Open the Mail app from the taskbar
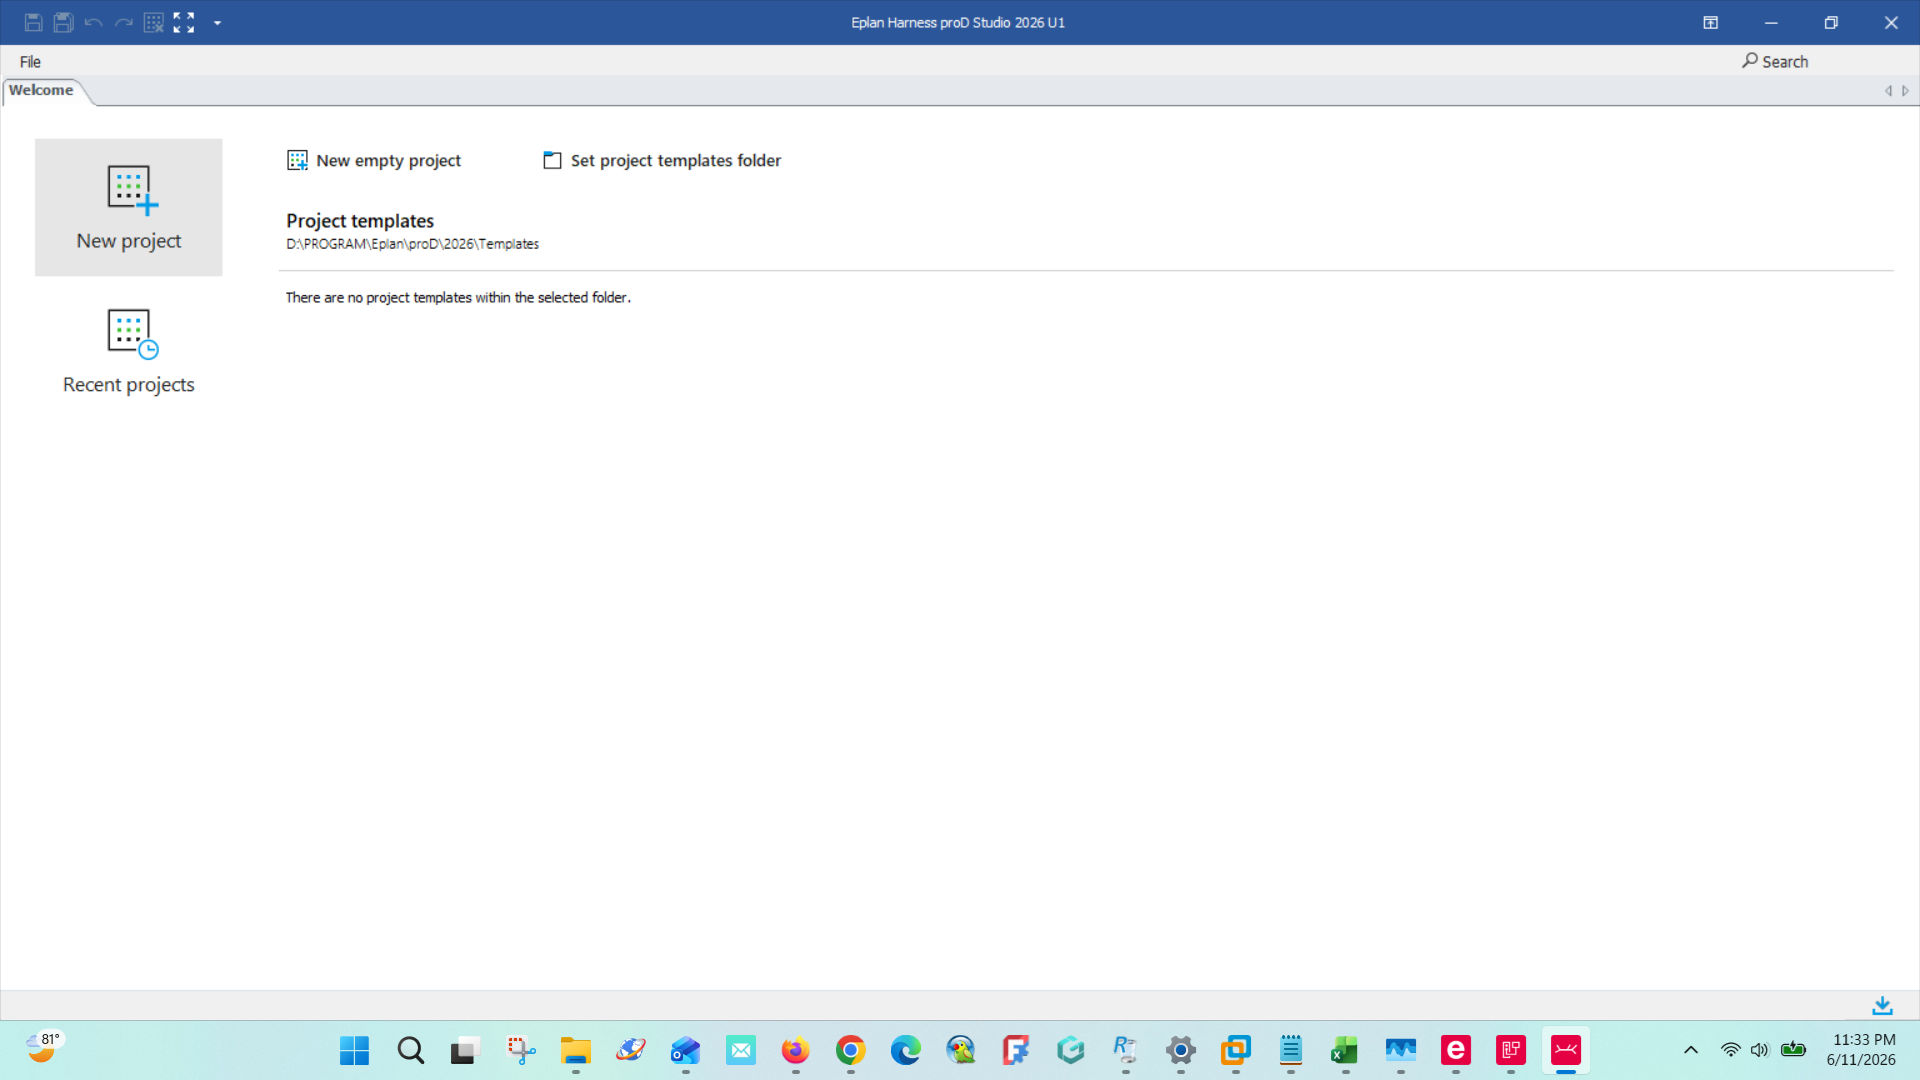Viewport: 1920px width, 1080px height. (740, 1051)
